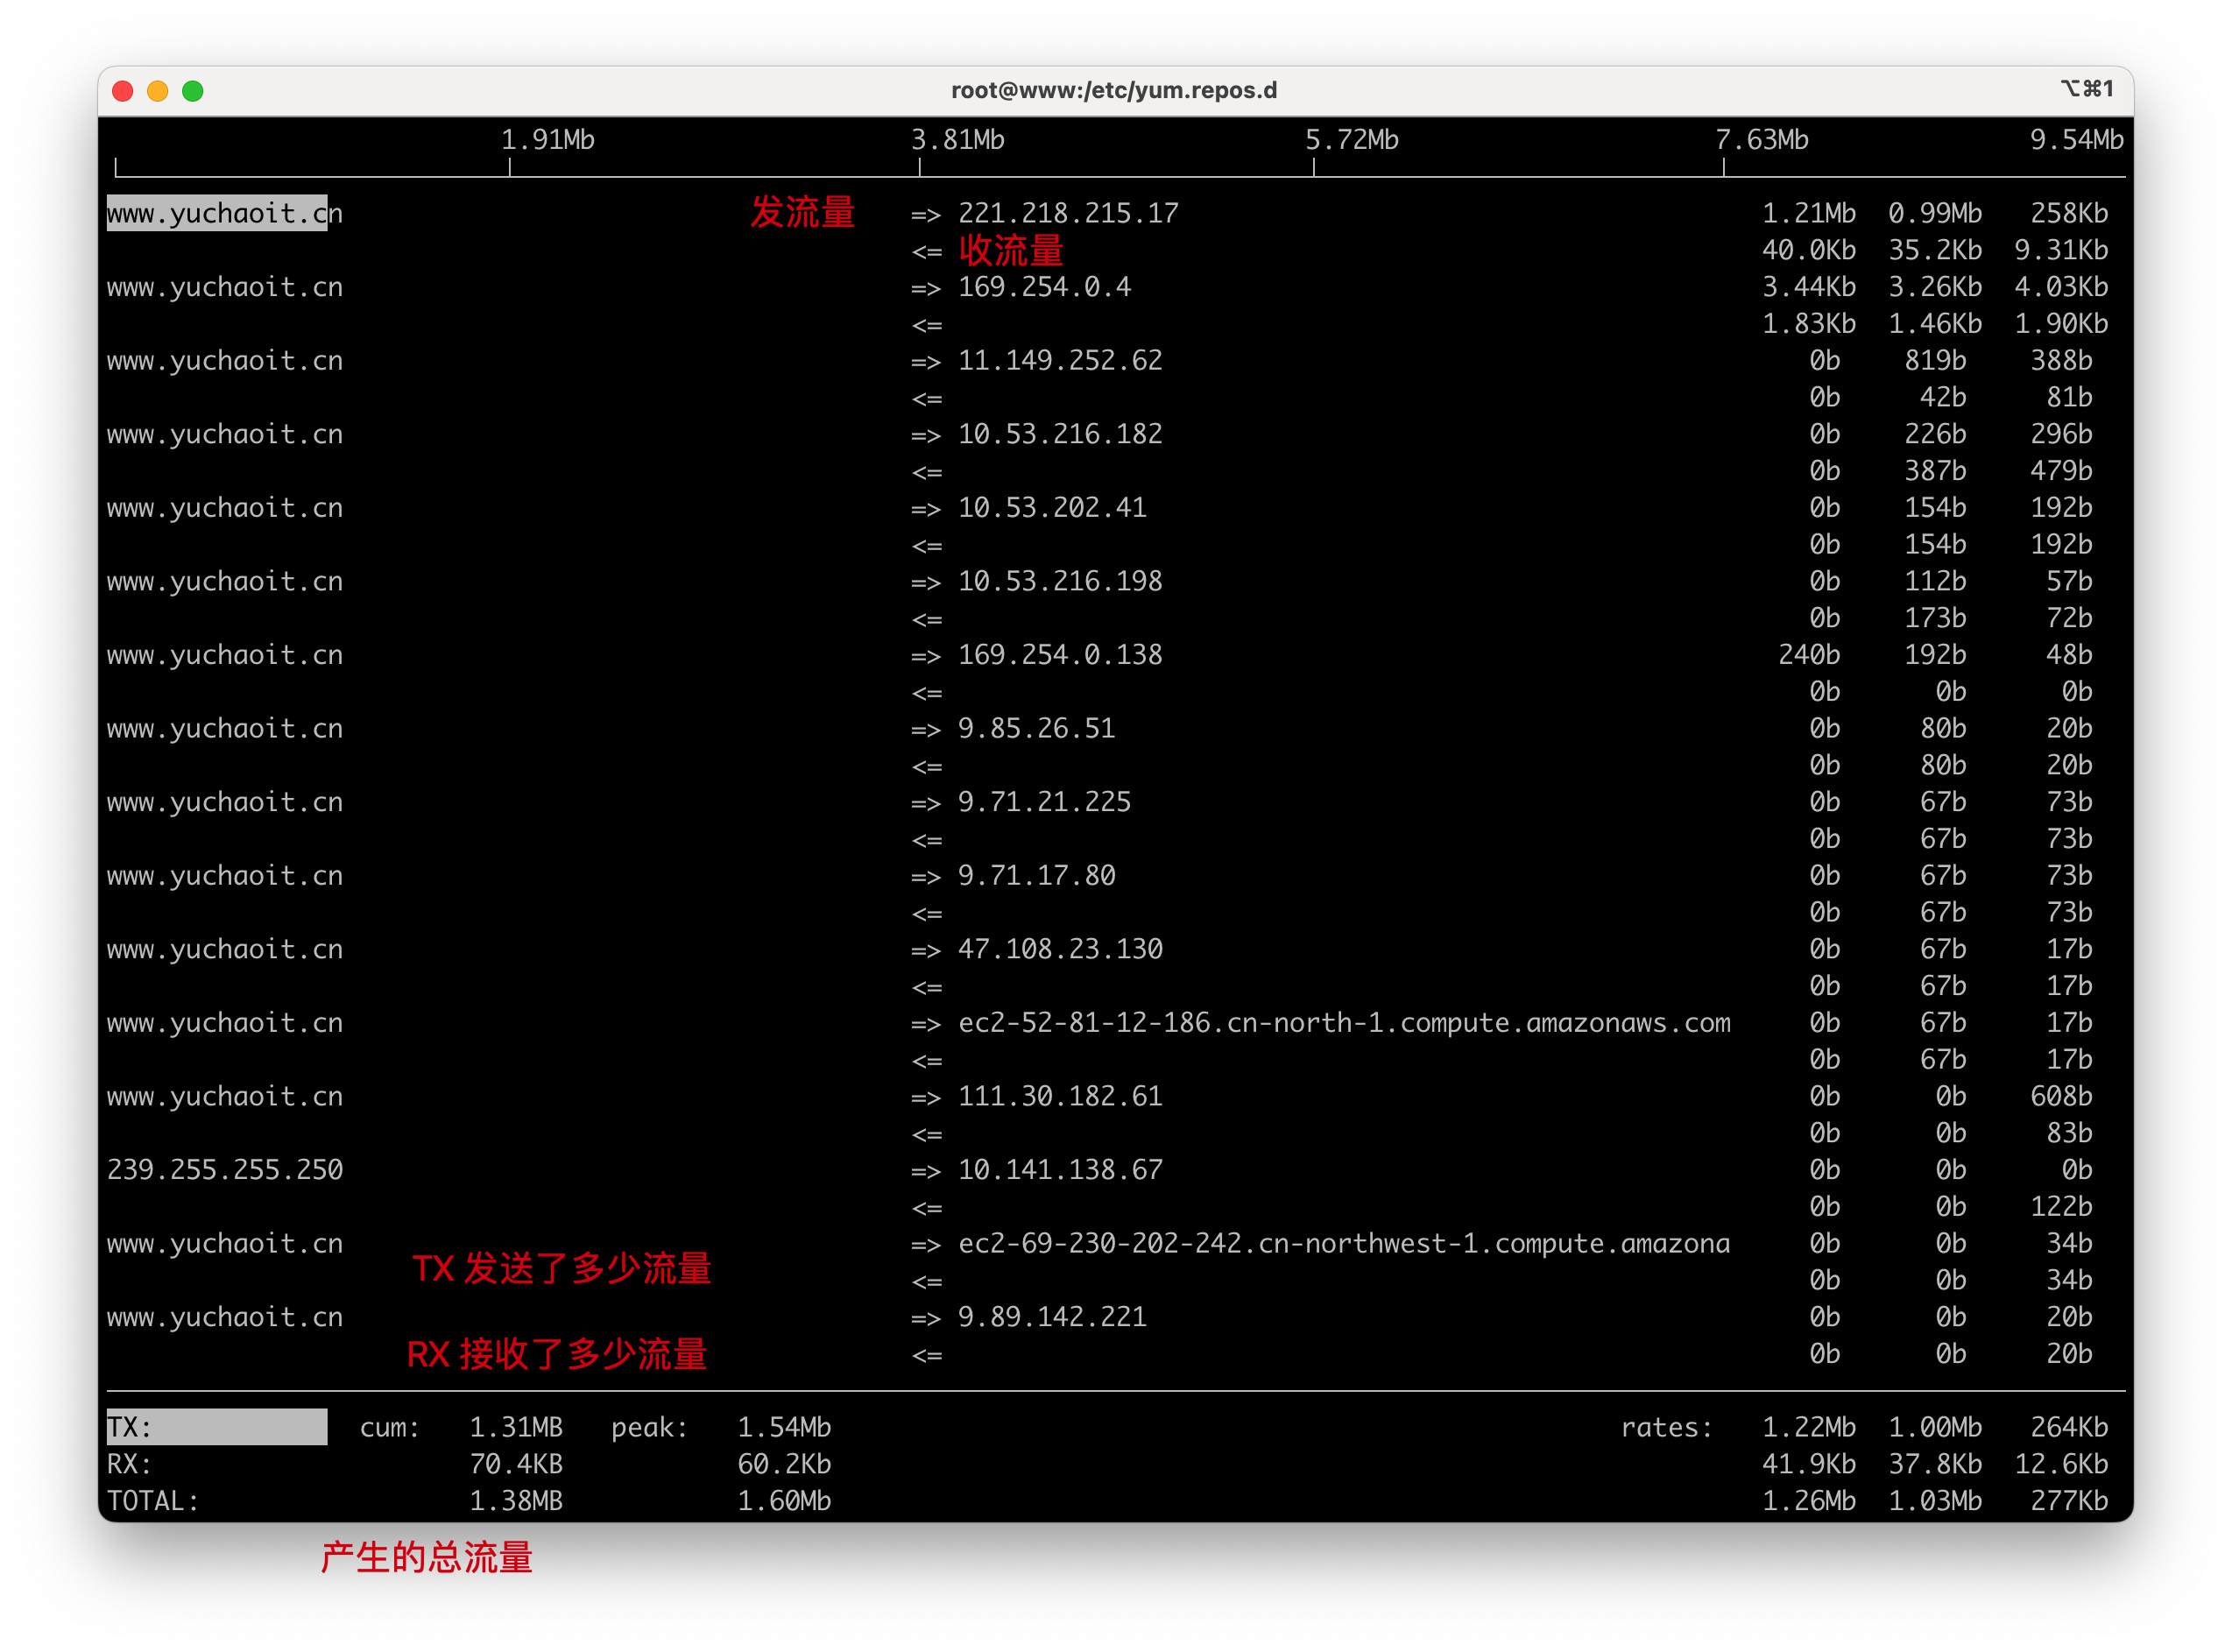
Task: Click the yellow minimize window button
Action: tap(158, 91)
